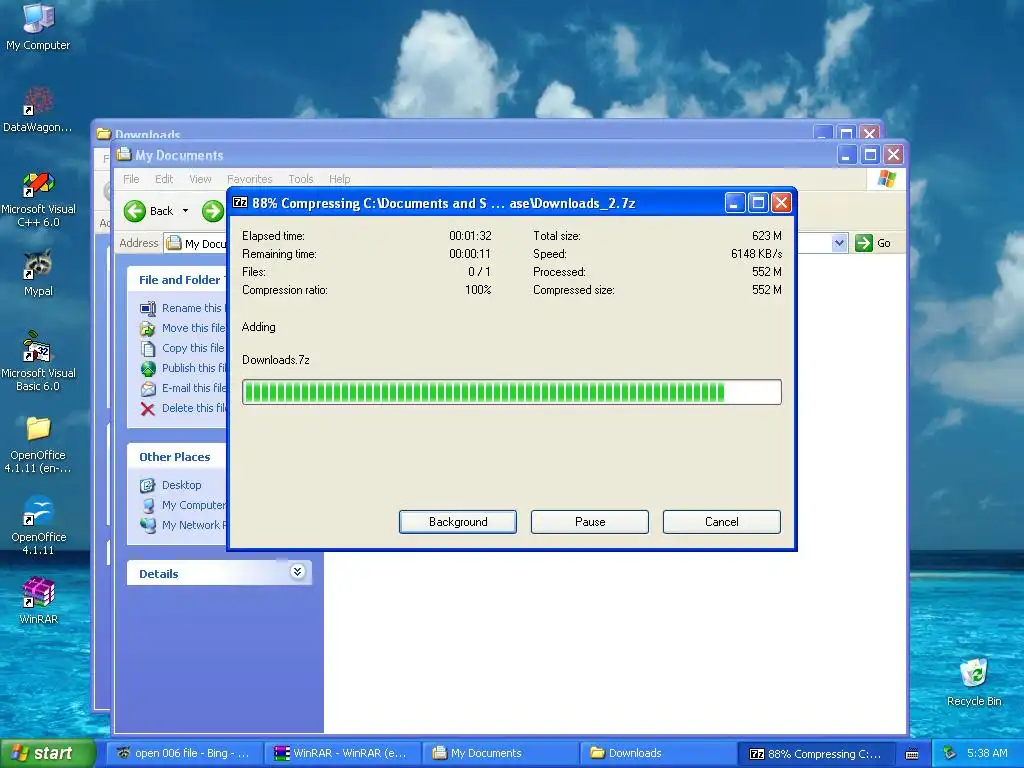
Task: Switch to the Bing browser taskbar button
Action: [184, 754]
